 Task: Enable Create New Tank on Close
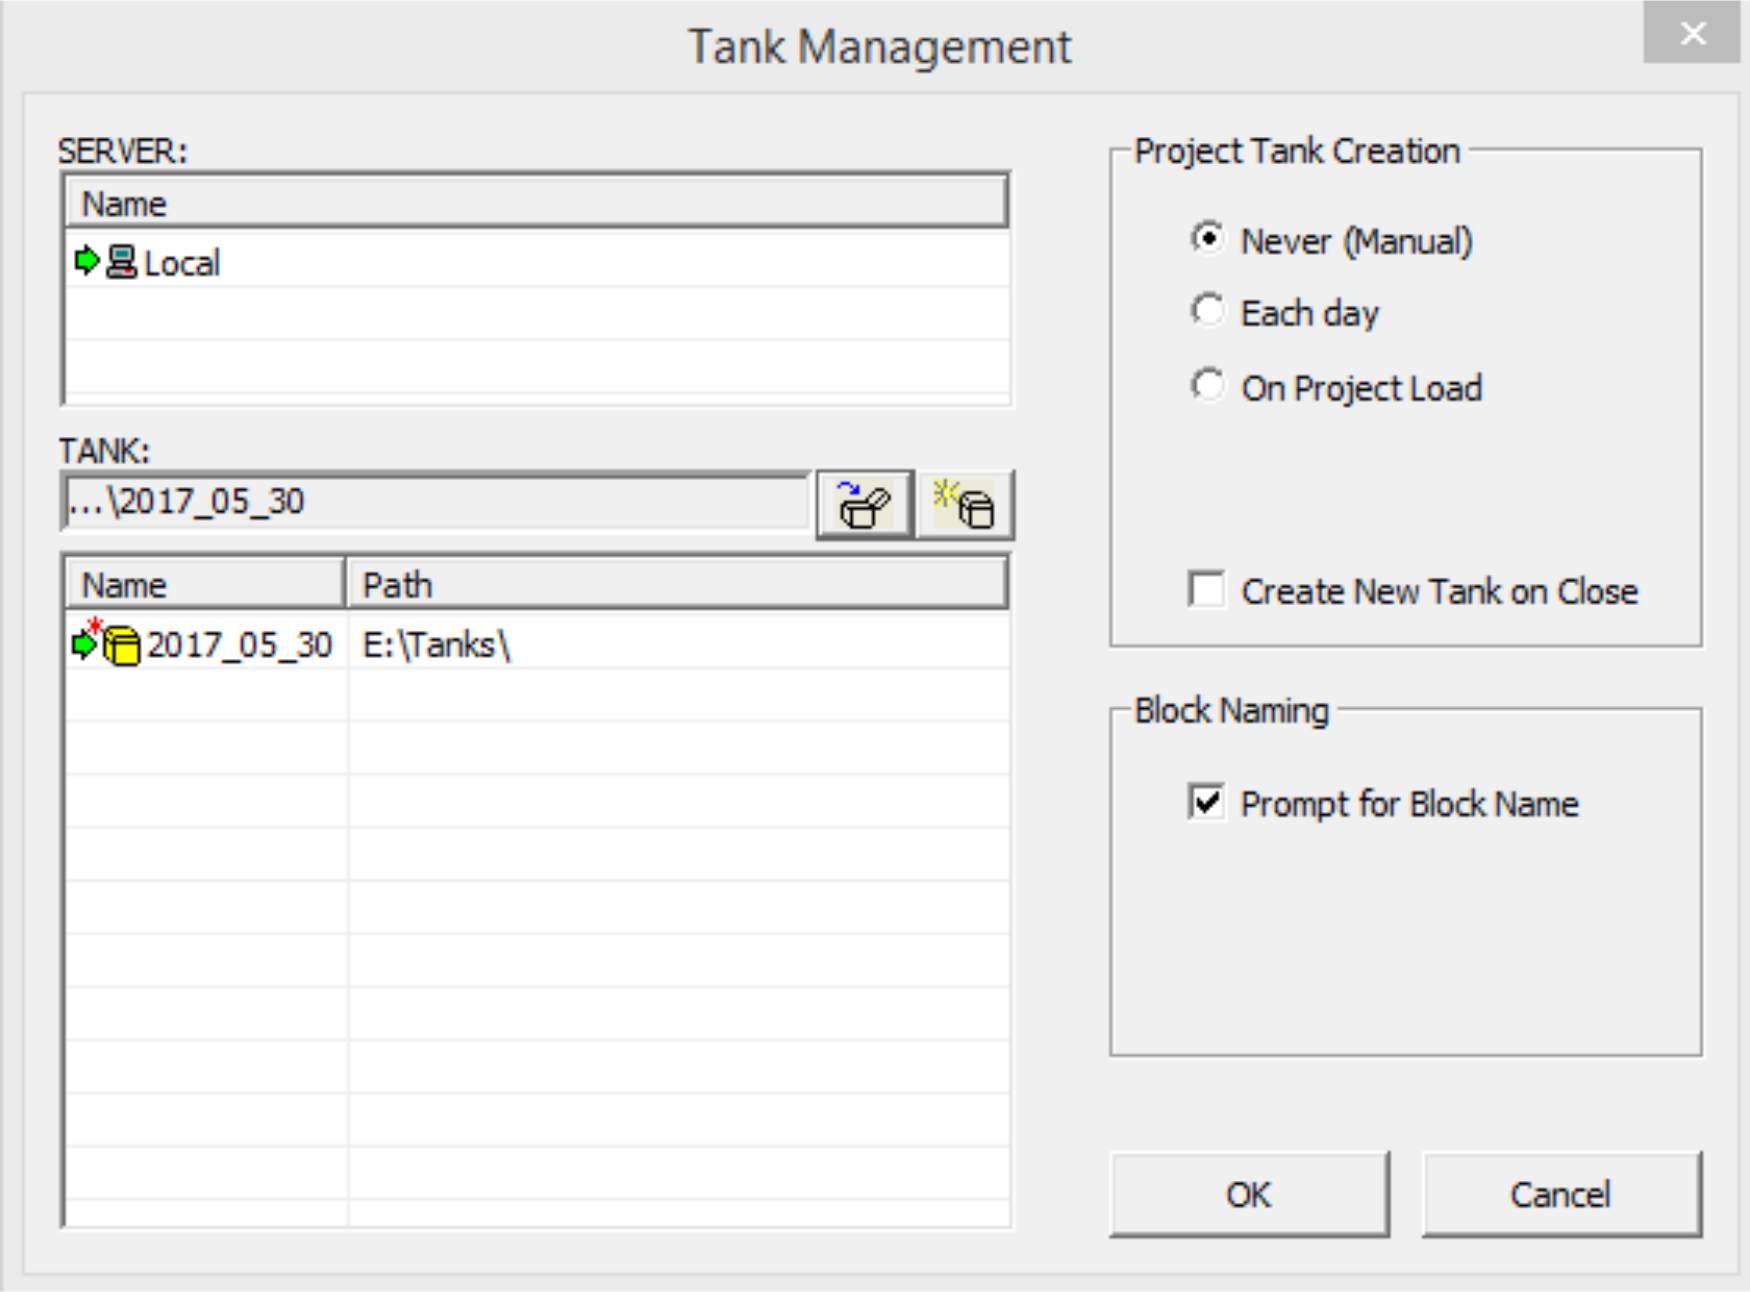[x=1207, y=590]
